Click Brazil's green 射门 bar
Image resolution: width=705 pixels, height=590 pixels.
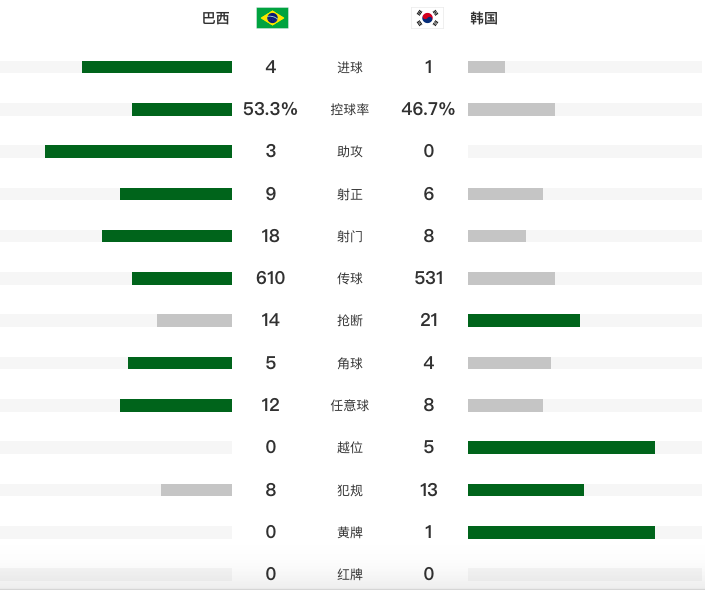point(167,236)
